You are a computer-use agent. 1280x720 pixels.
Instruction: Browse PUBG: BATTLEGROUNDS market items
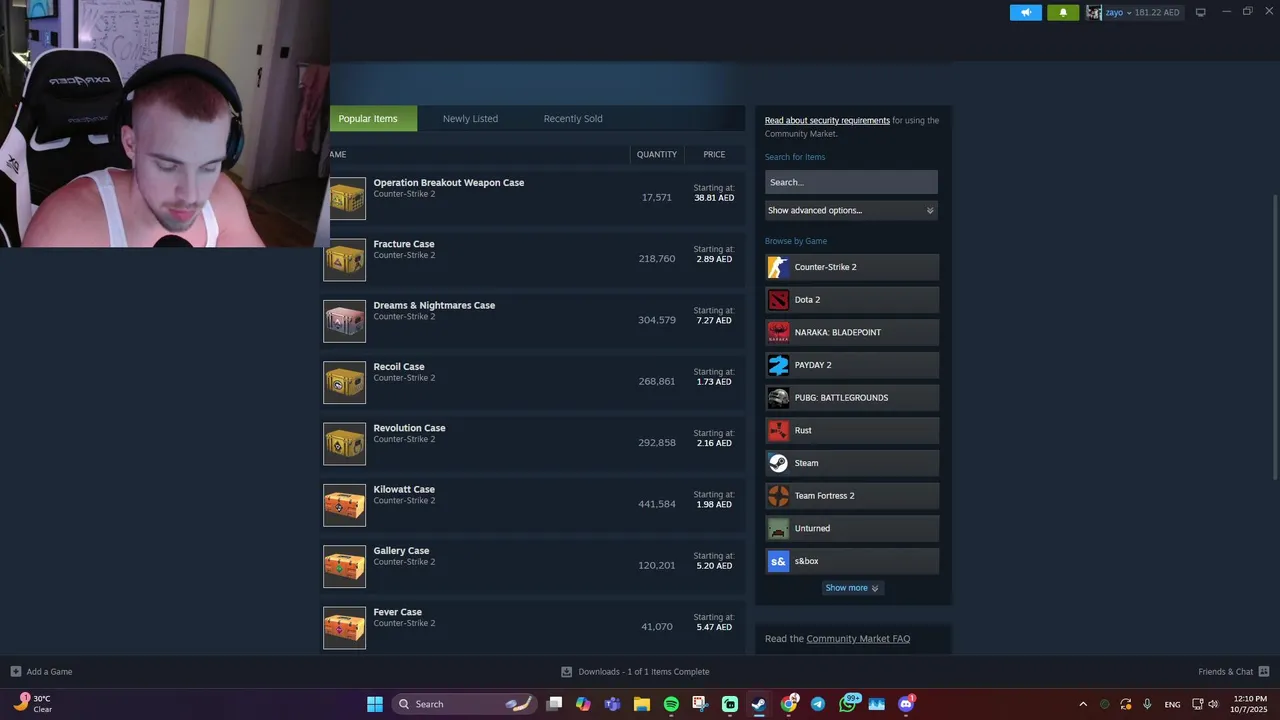coord(852,398)
